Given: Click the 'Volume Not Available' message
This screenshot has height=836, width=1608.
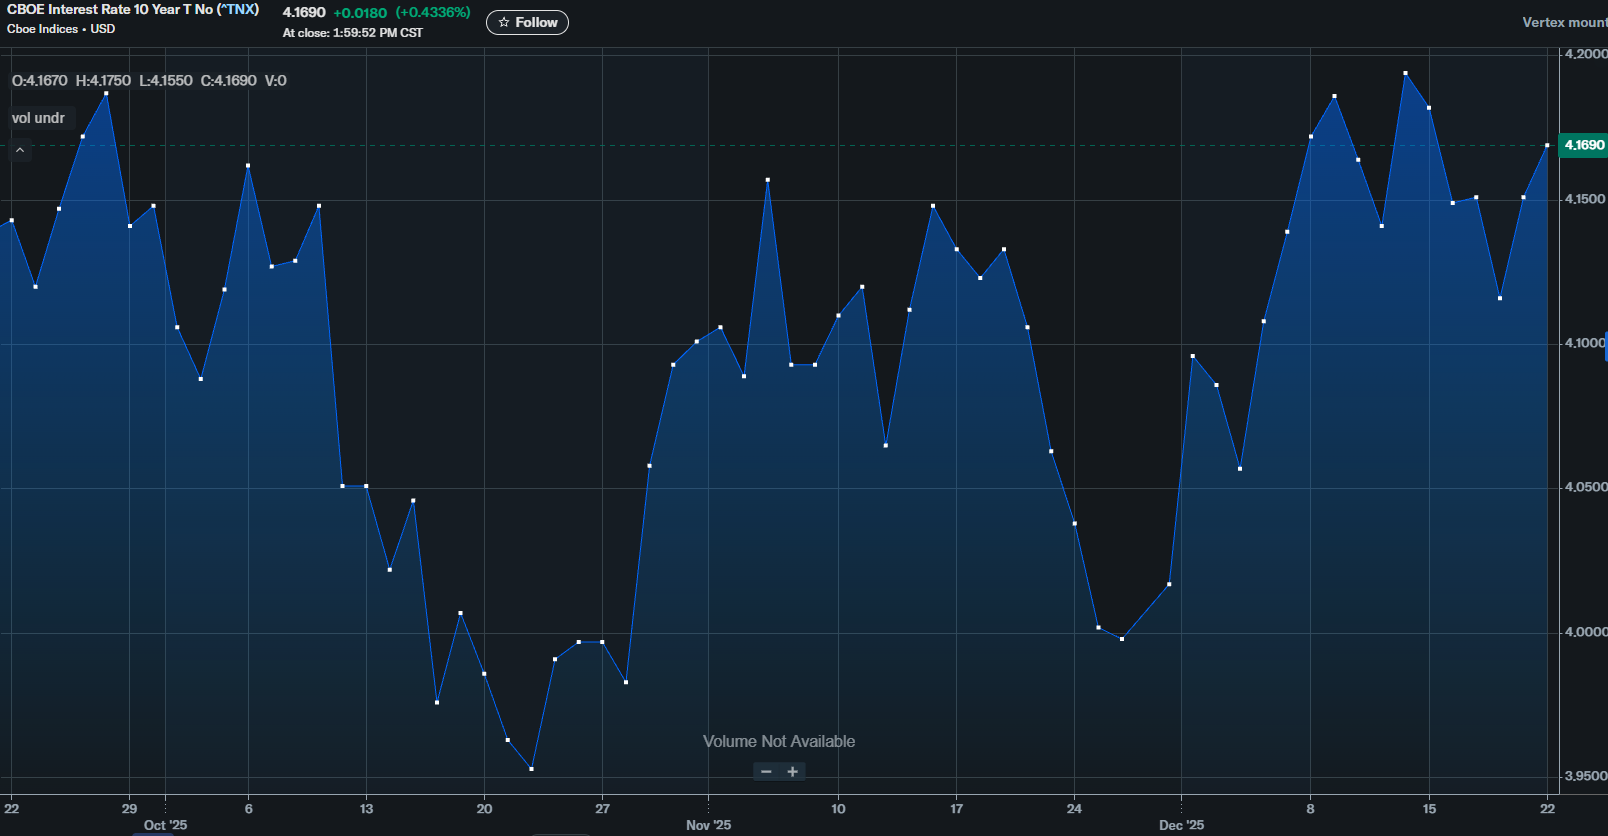Looking at the screenshot, I should [x=779, y=741].
